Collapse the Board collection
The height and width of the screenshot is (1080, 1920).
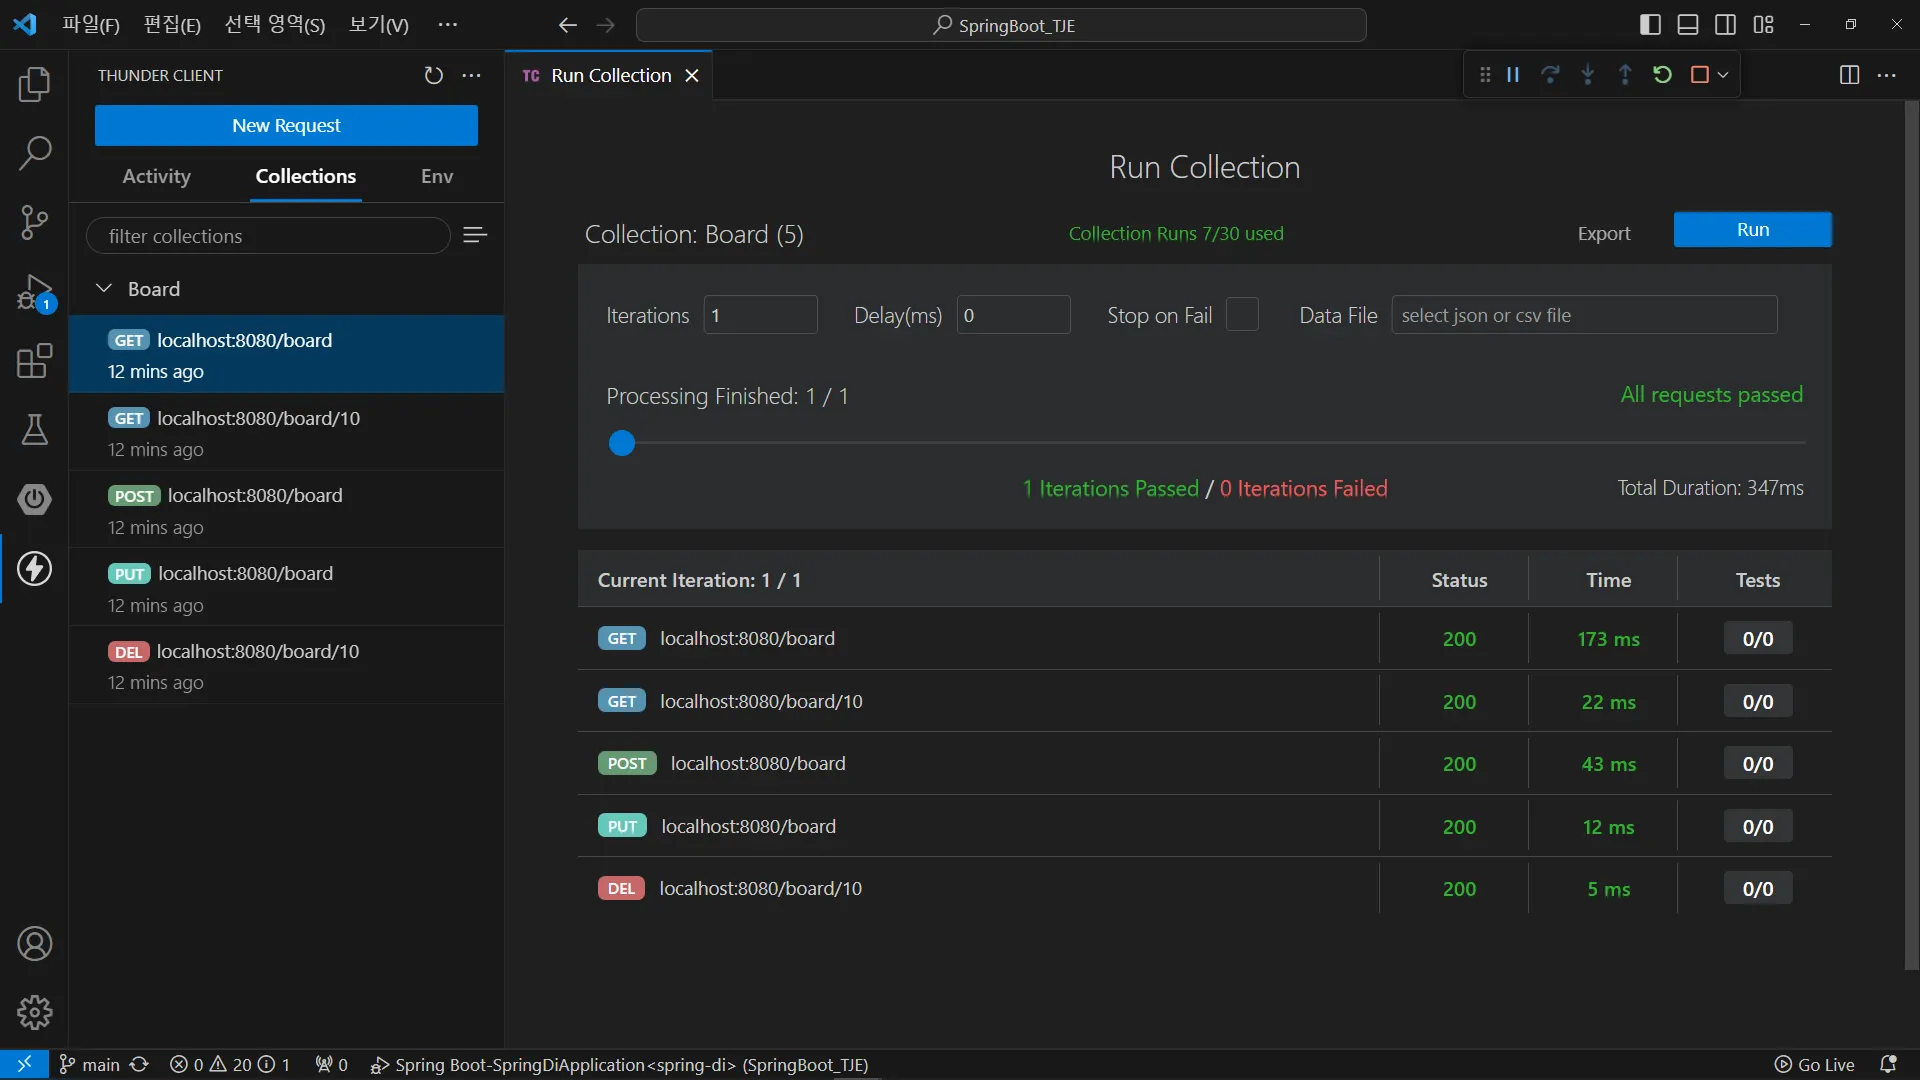pos(104,289)
